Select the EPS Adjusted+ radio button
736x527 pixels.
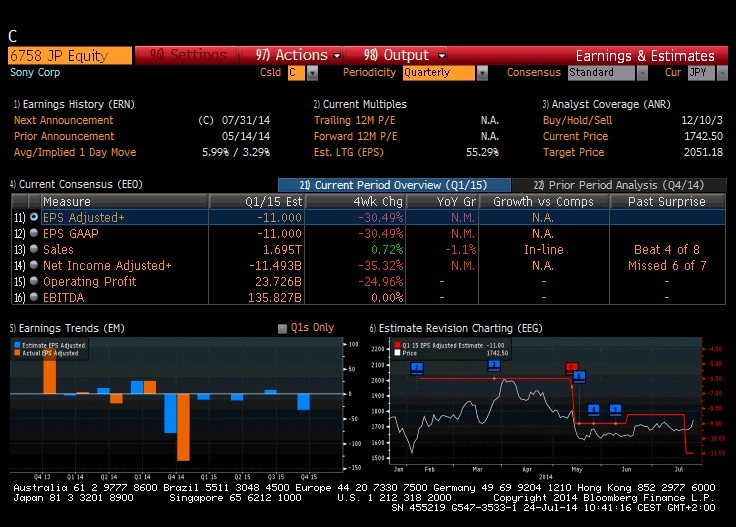click(x=34, y=217)
